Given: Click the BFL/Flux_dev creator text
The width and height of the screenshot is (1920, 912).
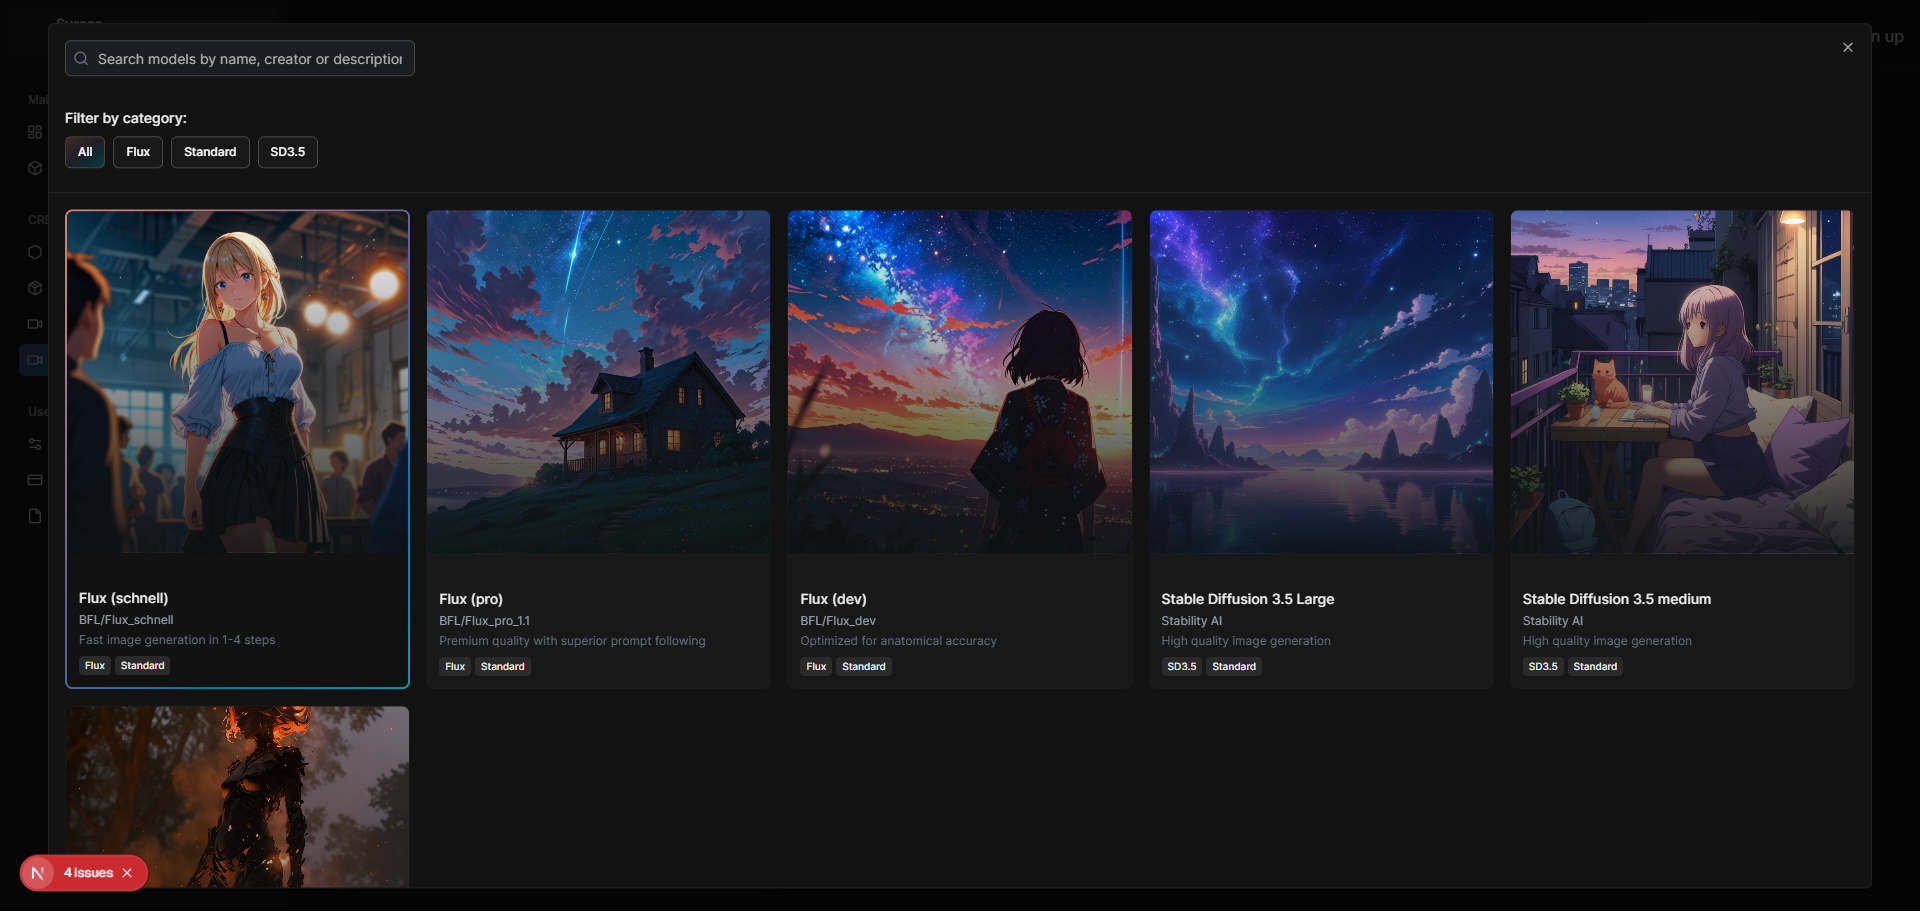Looking at the screenshot, I should 838,621.
